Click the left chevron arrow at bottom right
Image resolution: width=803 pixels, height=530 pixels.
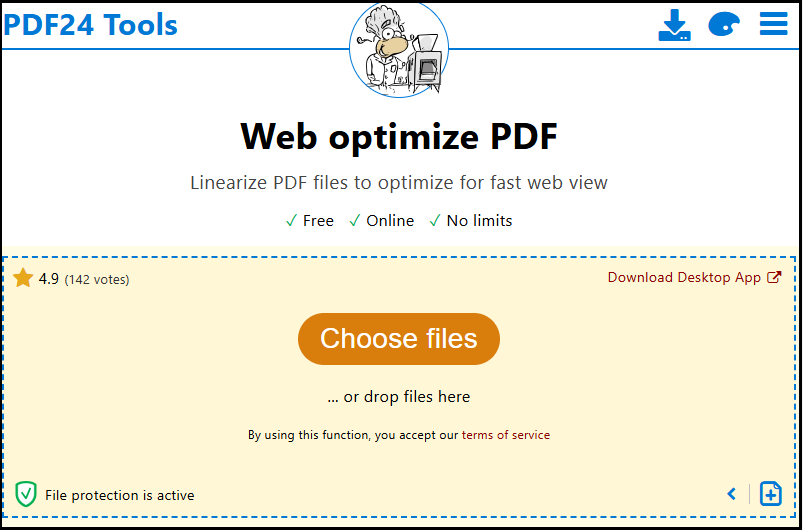[x=732, y=494]
